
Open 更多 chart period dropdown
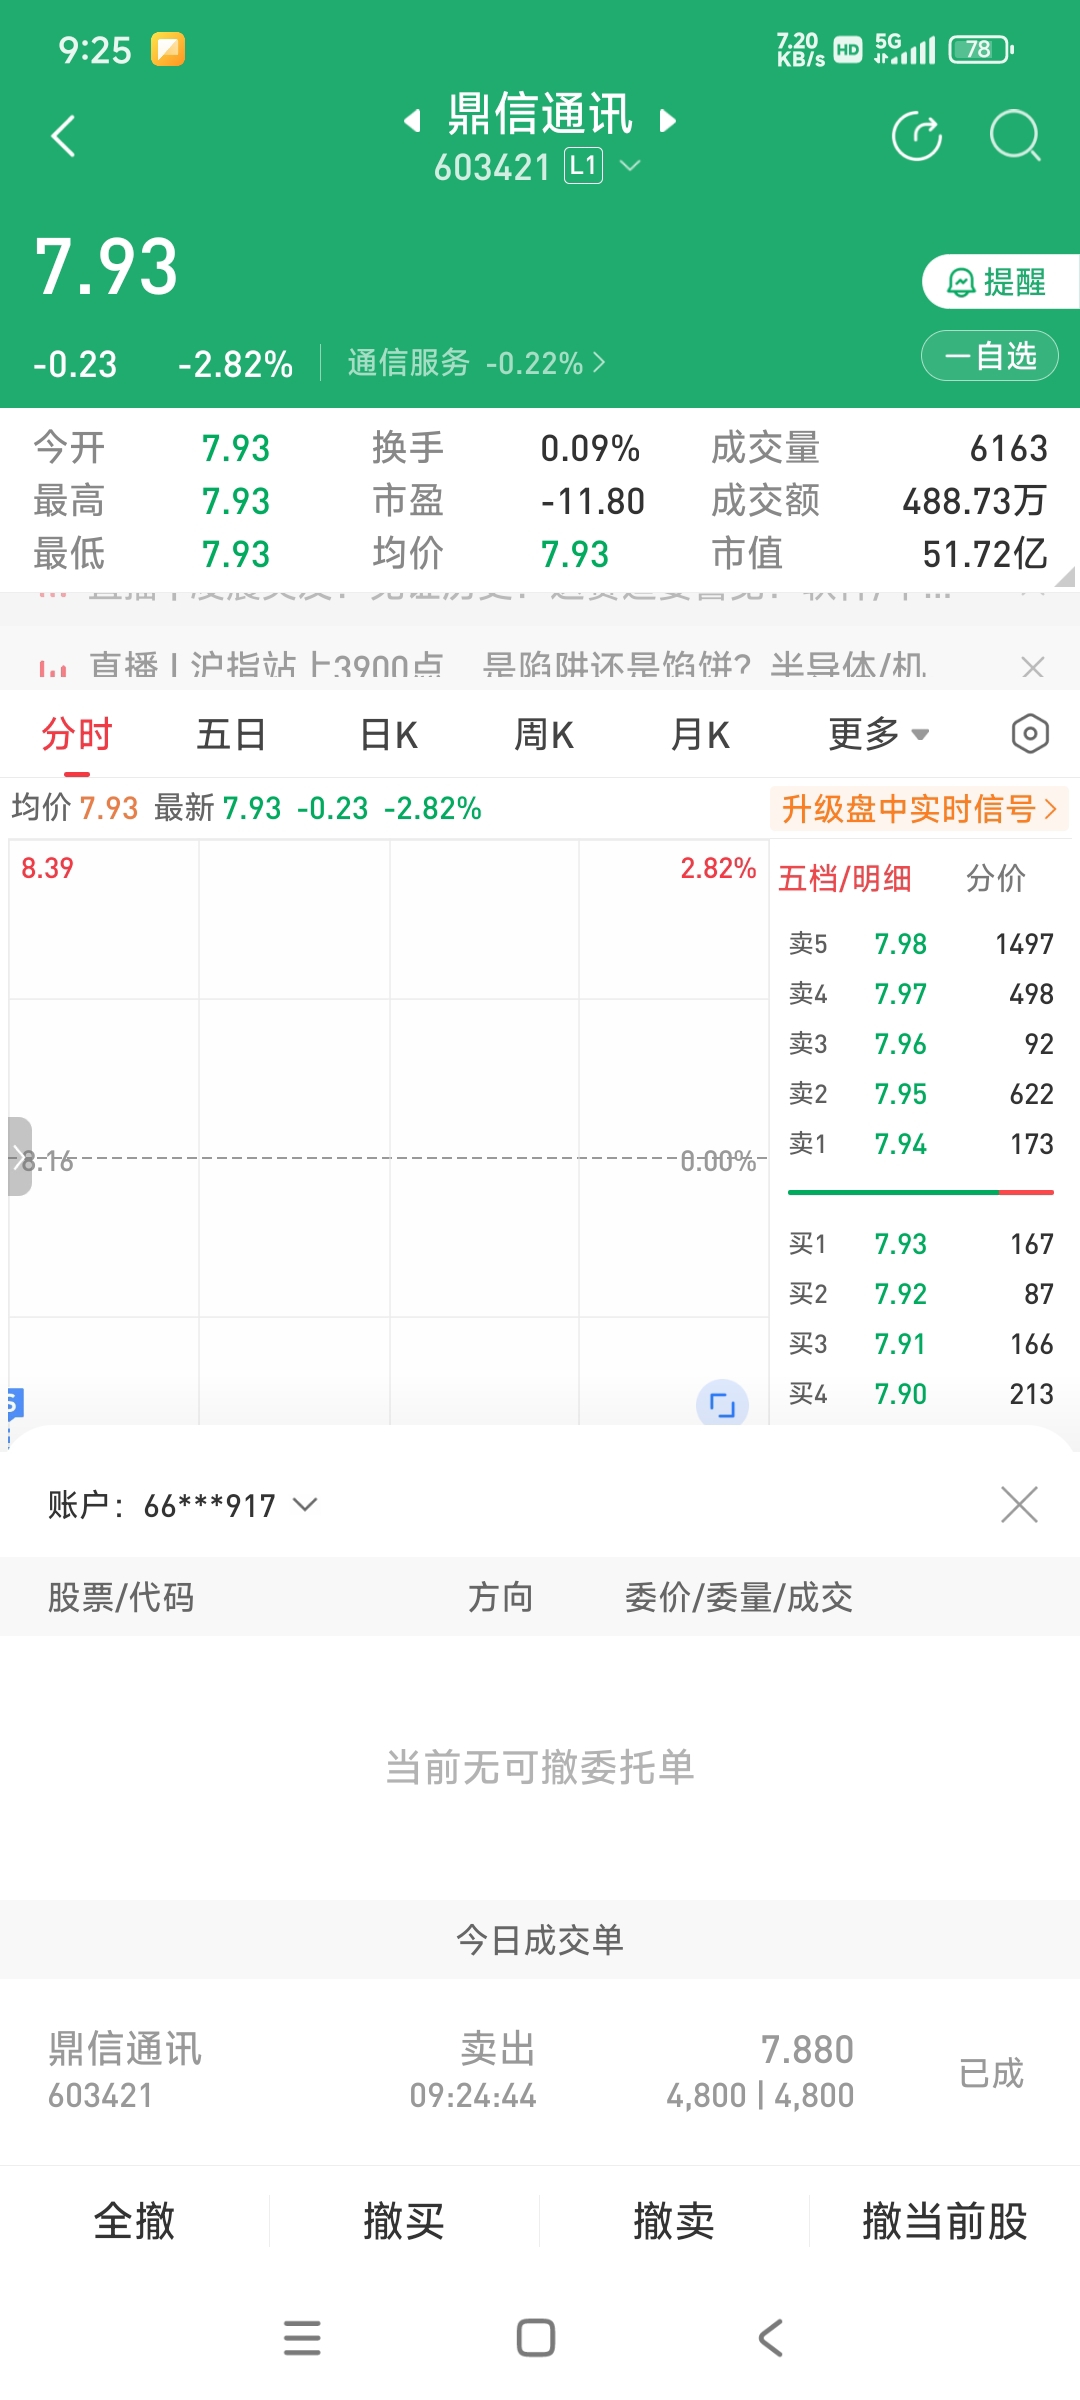[x=879, y=735]
